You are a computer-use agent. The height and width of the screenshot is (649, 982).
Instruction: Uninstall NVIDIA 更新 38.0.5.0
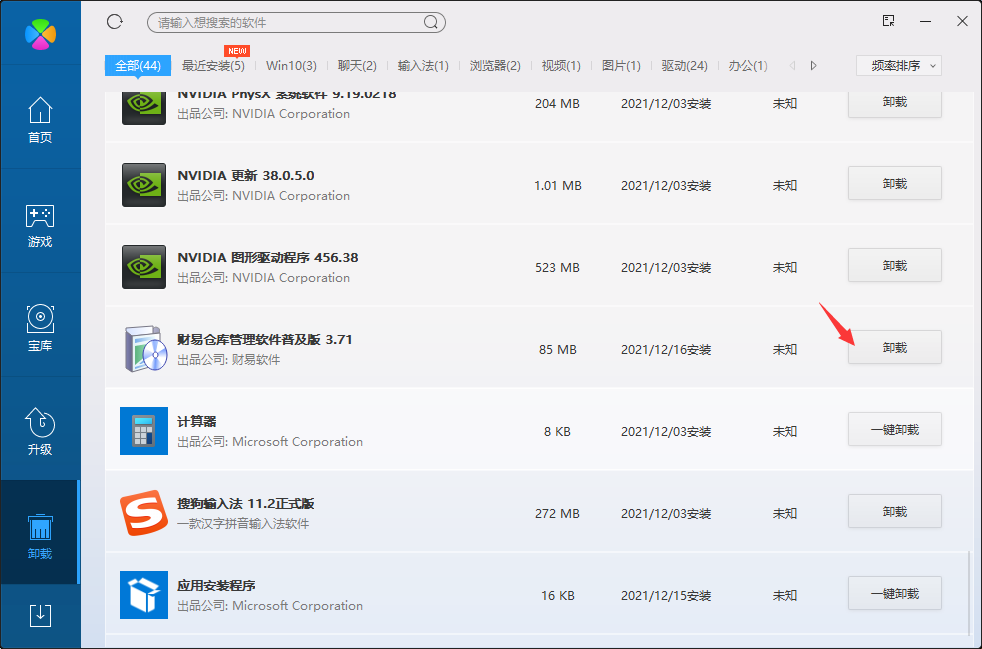(x=895, y=183)
